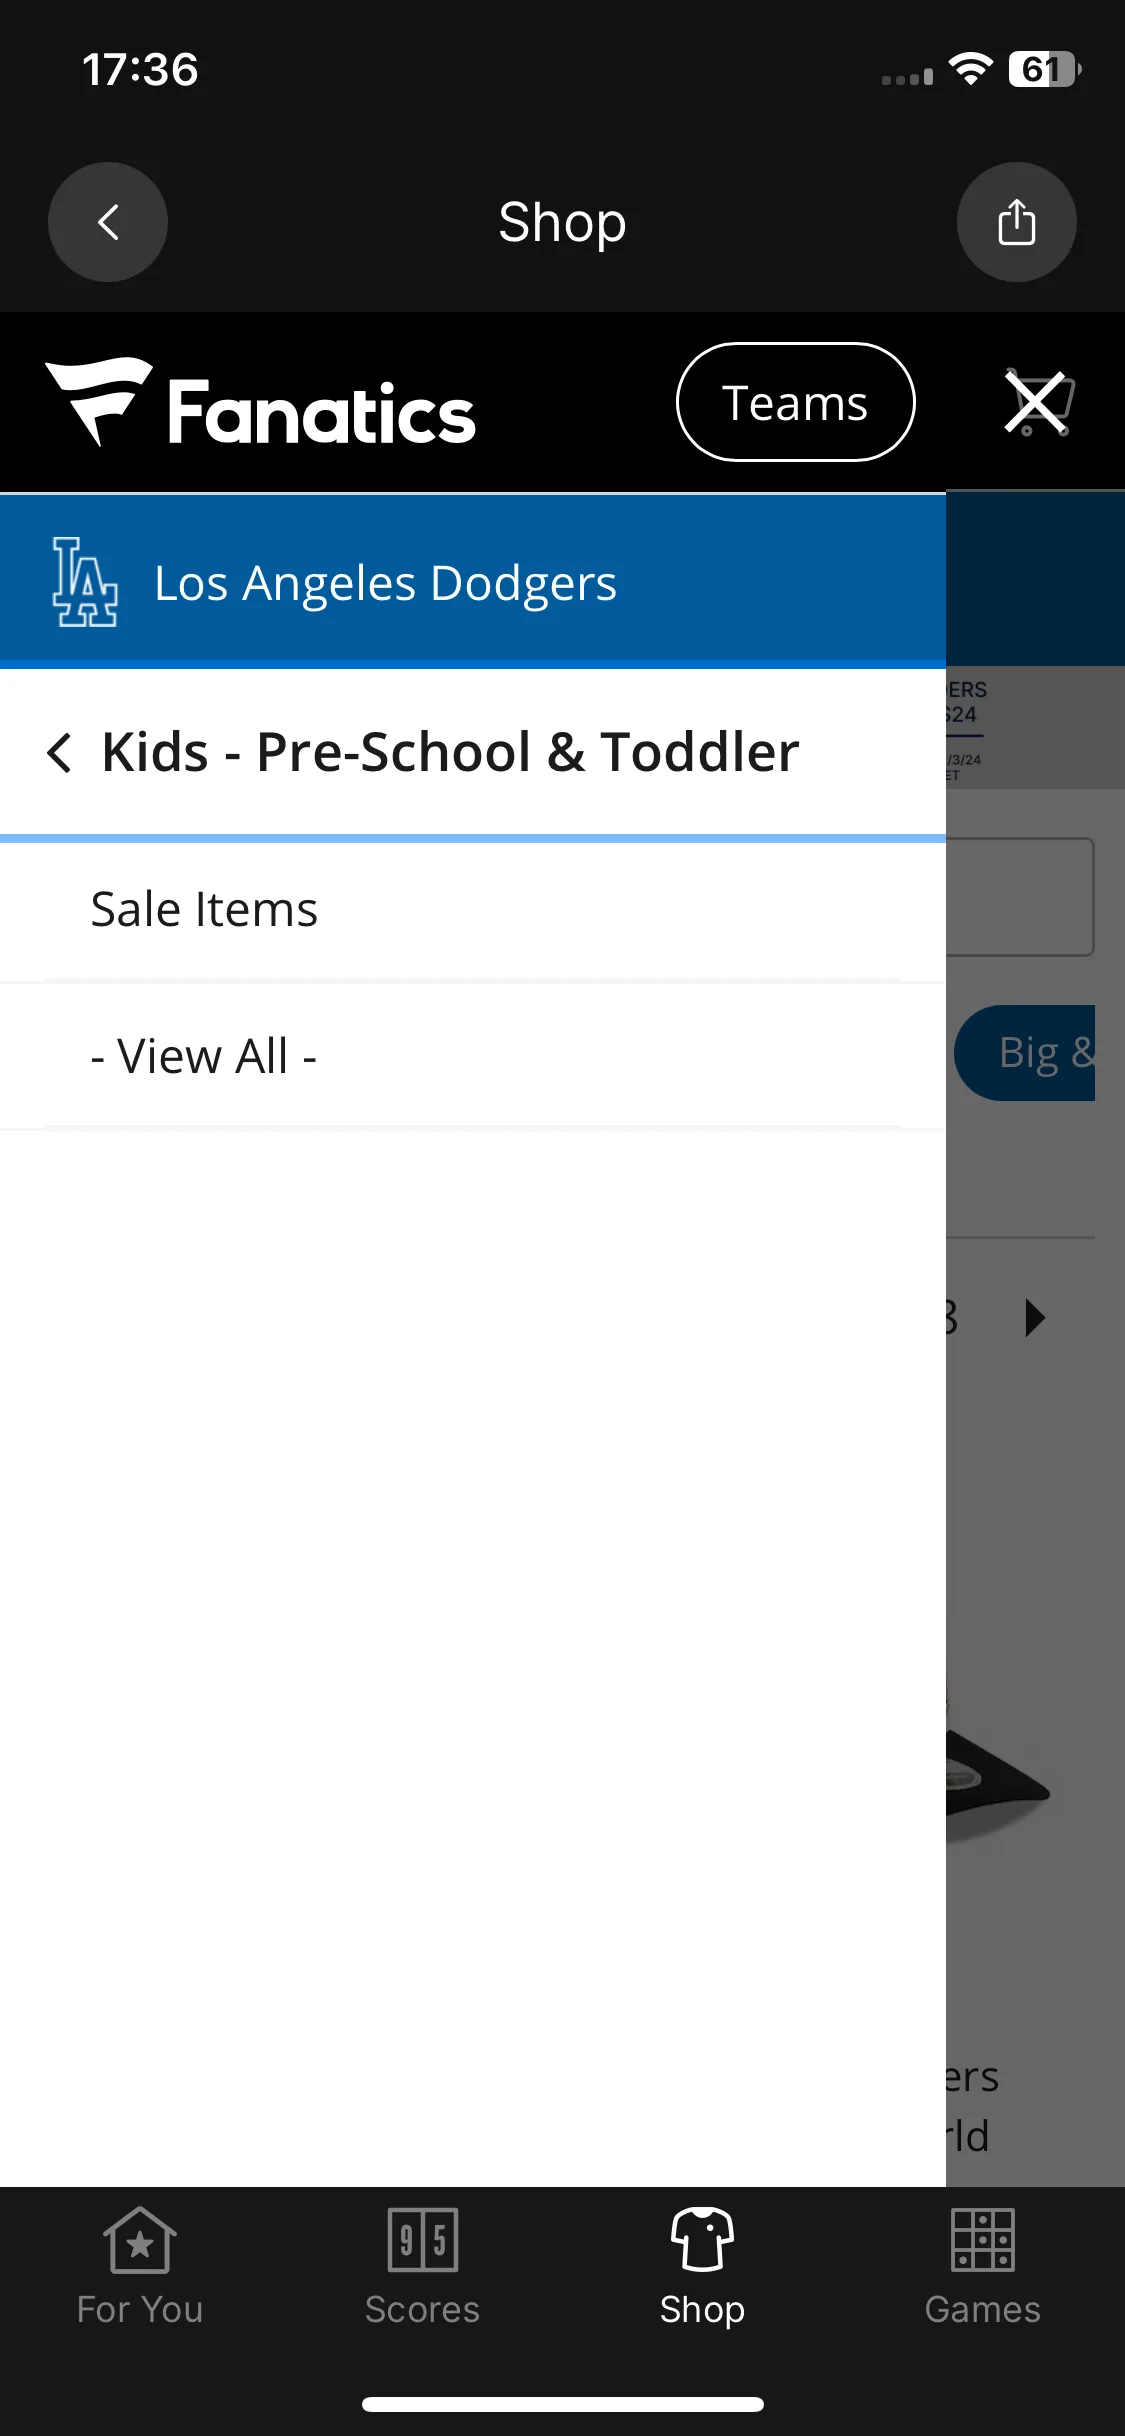Tap Los Angeles Dodgers team header
The image size is (1125, 2436).
click(473, 582)
